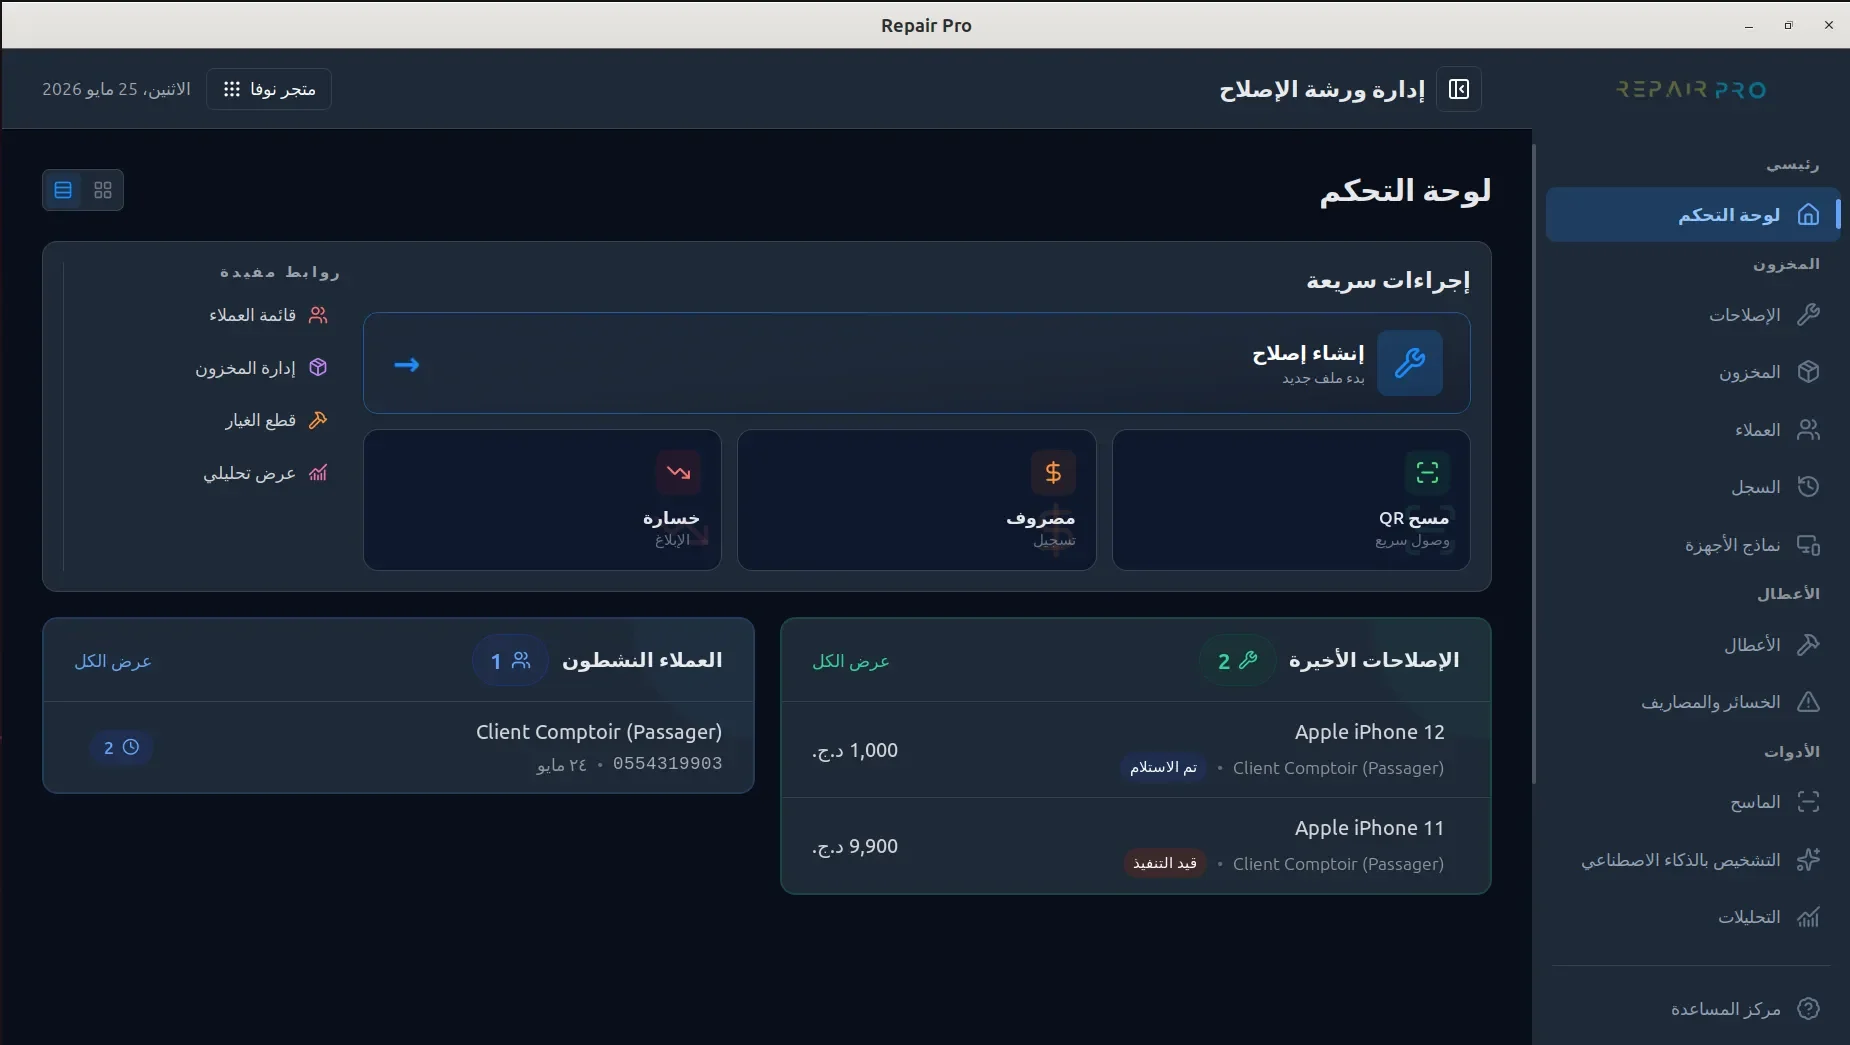Click the 1,000 د.ج. amount

(855, 750)
